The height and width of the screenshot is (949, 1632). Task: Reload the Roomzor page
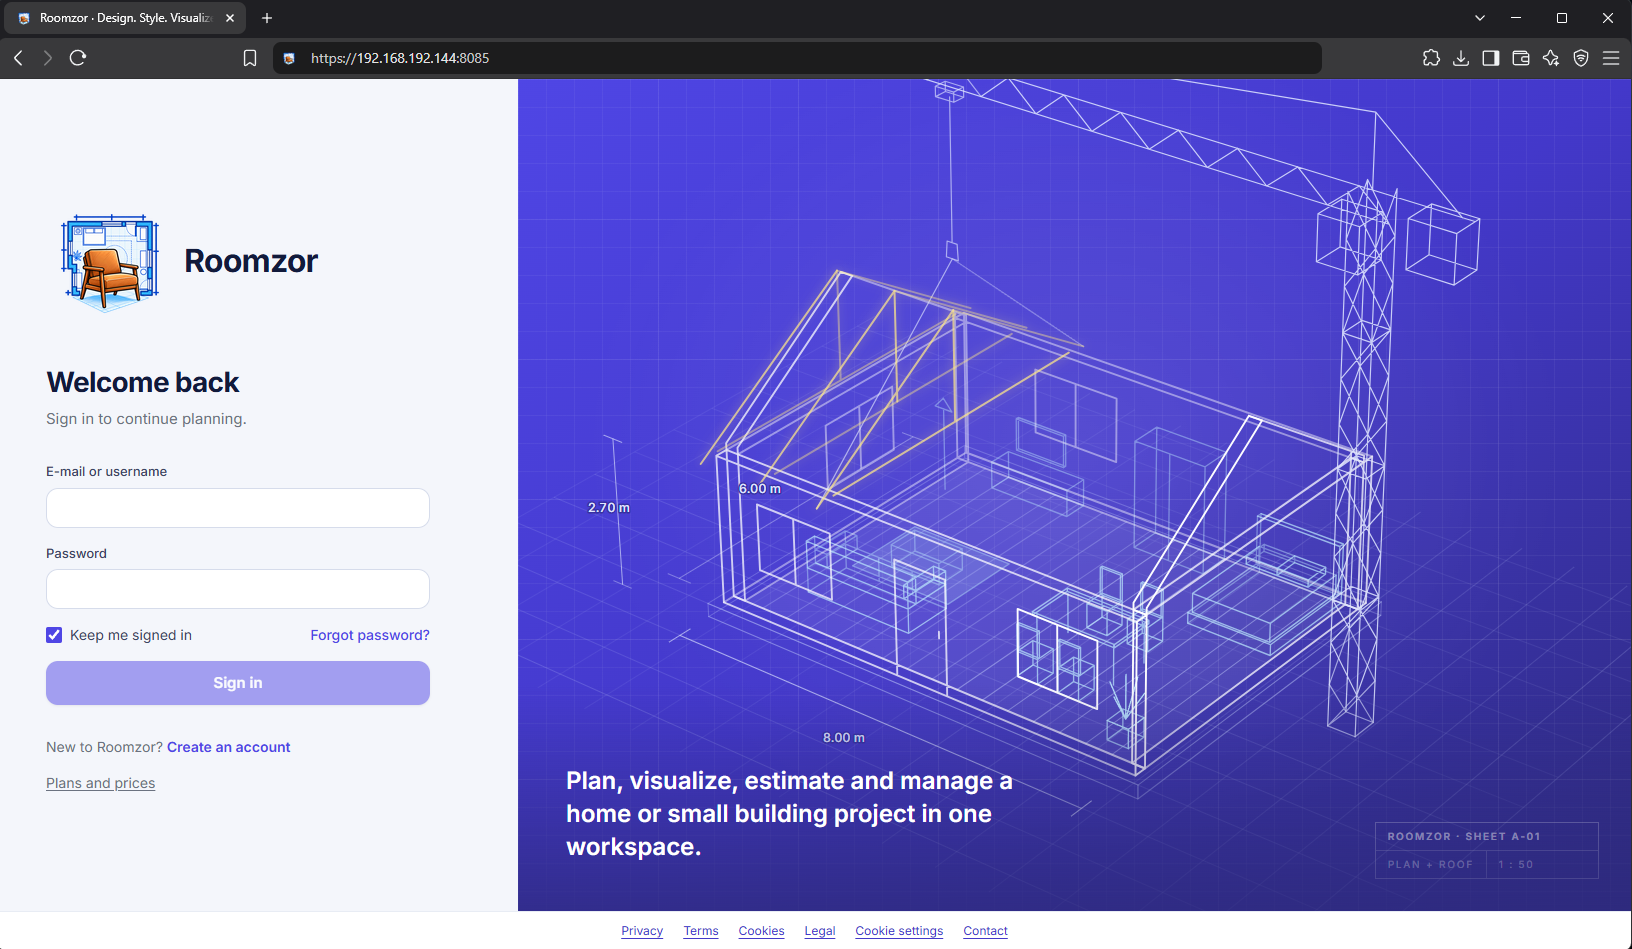coord(78,58)
